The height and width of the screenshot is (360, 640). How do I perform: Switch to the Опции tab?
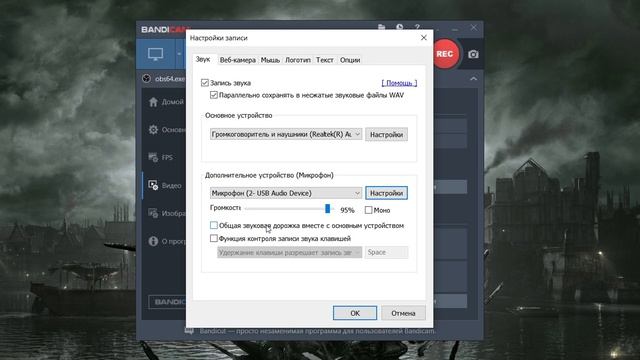tap(350, 60)
